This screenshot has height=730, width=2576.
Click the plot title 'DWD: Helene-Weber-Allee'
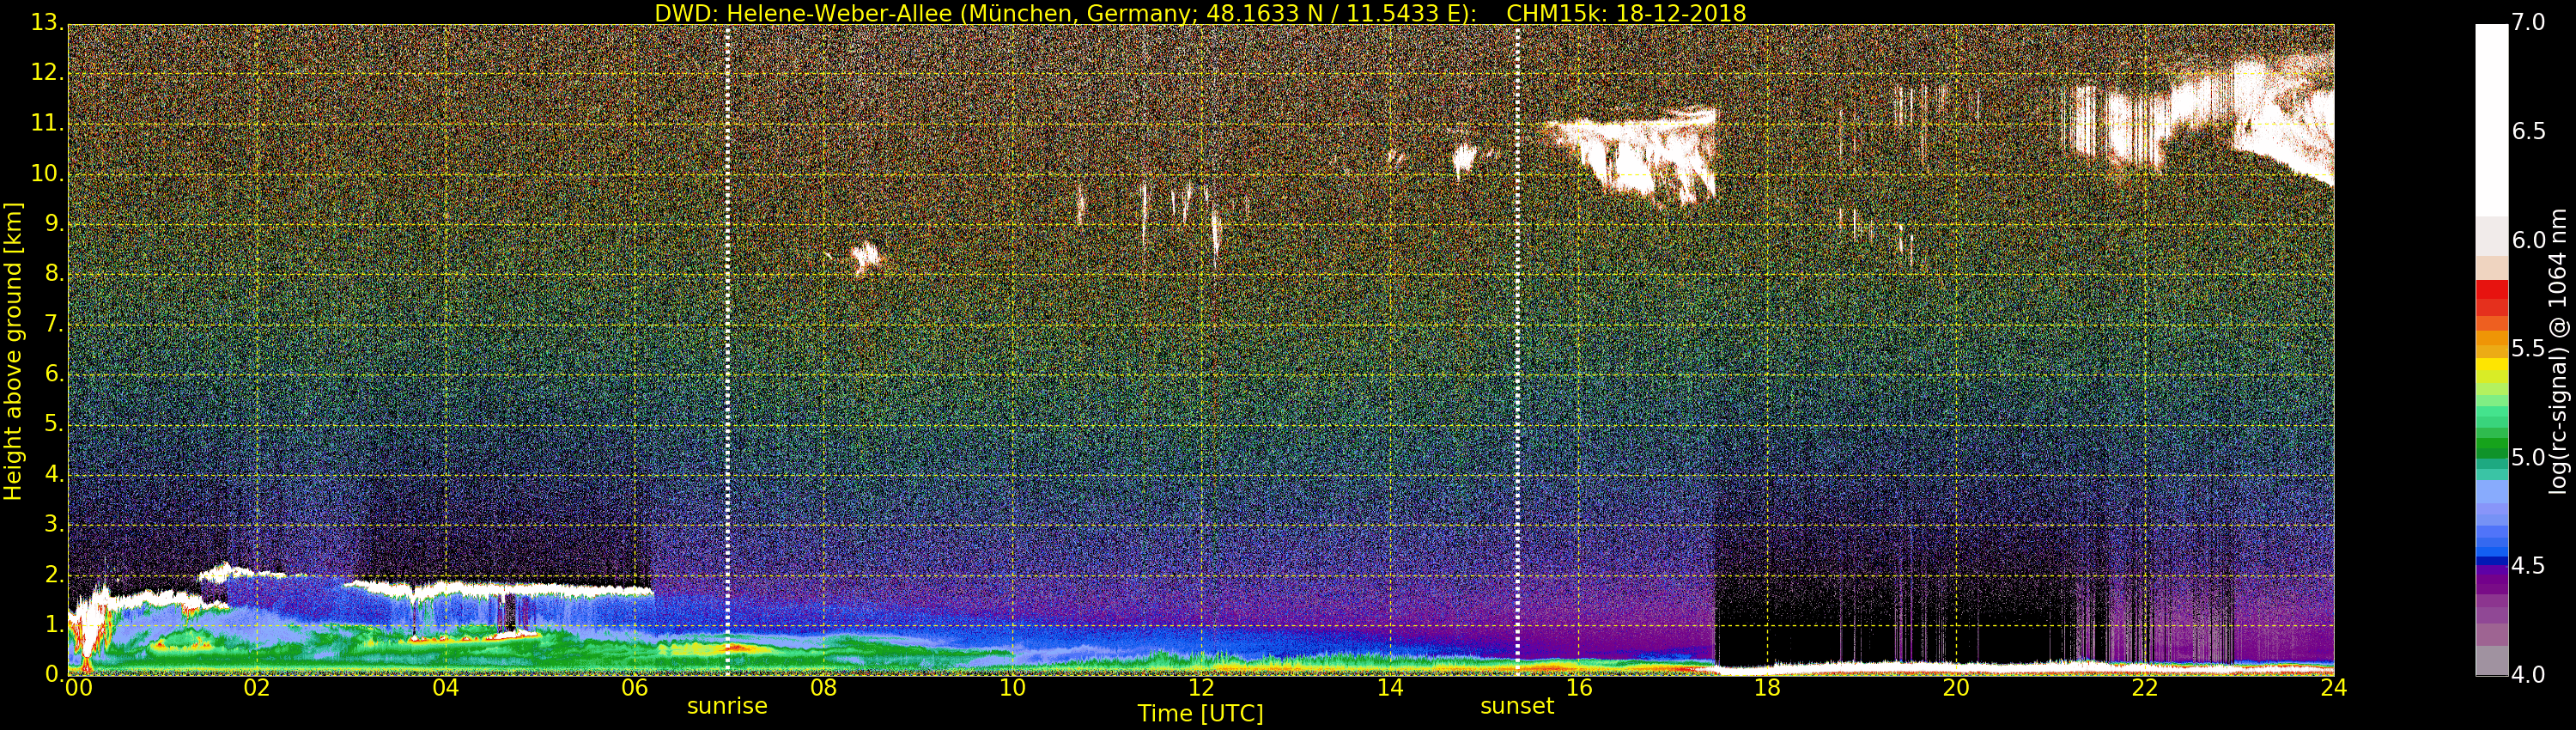[803, 13]
